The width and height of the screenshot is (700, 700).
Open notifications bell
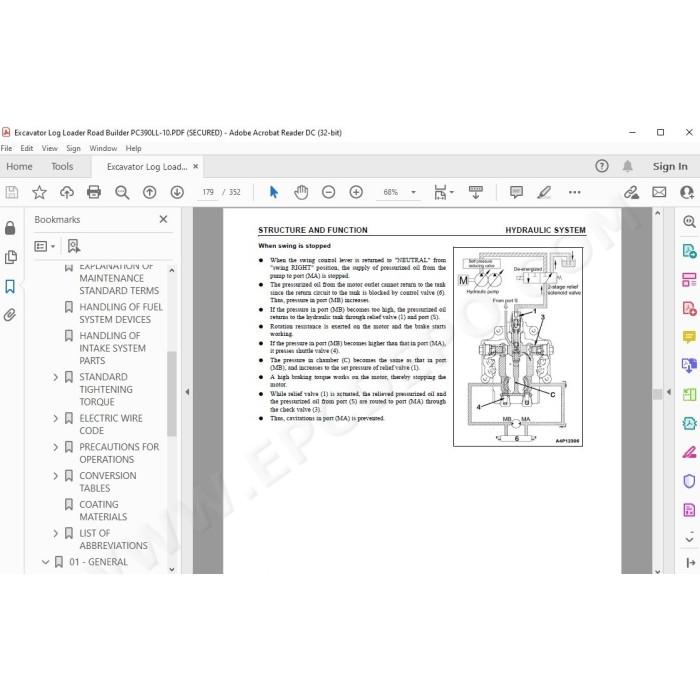[628, 167]
